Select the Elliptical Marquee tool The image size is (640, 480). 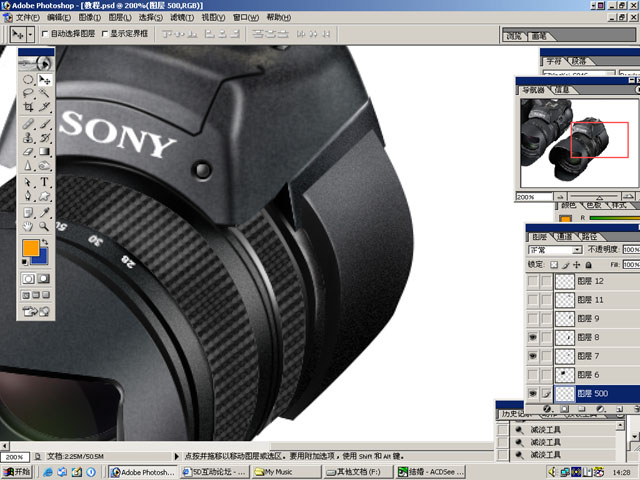click(28, 80)
